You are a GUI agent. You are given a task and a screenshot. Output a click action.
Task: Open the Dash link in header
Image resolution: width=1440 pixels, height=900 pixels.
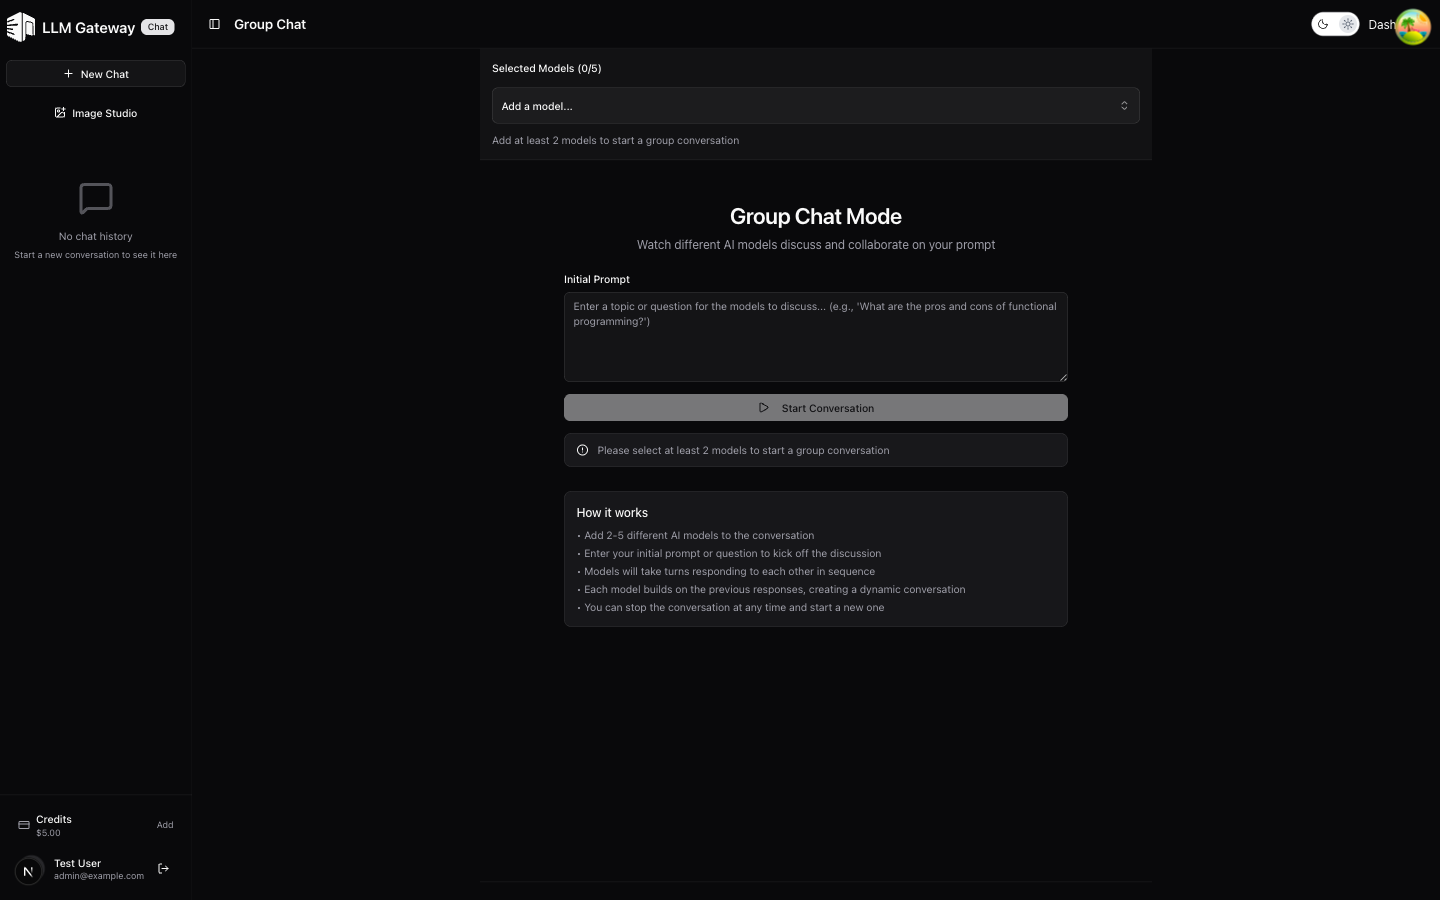tap(1380, 25)
